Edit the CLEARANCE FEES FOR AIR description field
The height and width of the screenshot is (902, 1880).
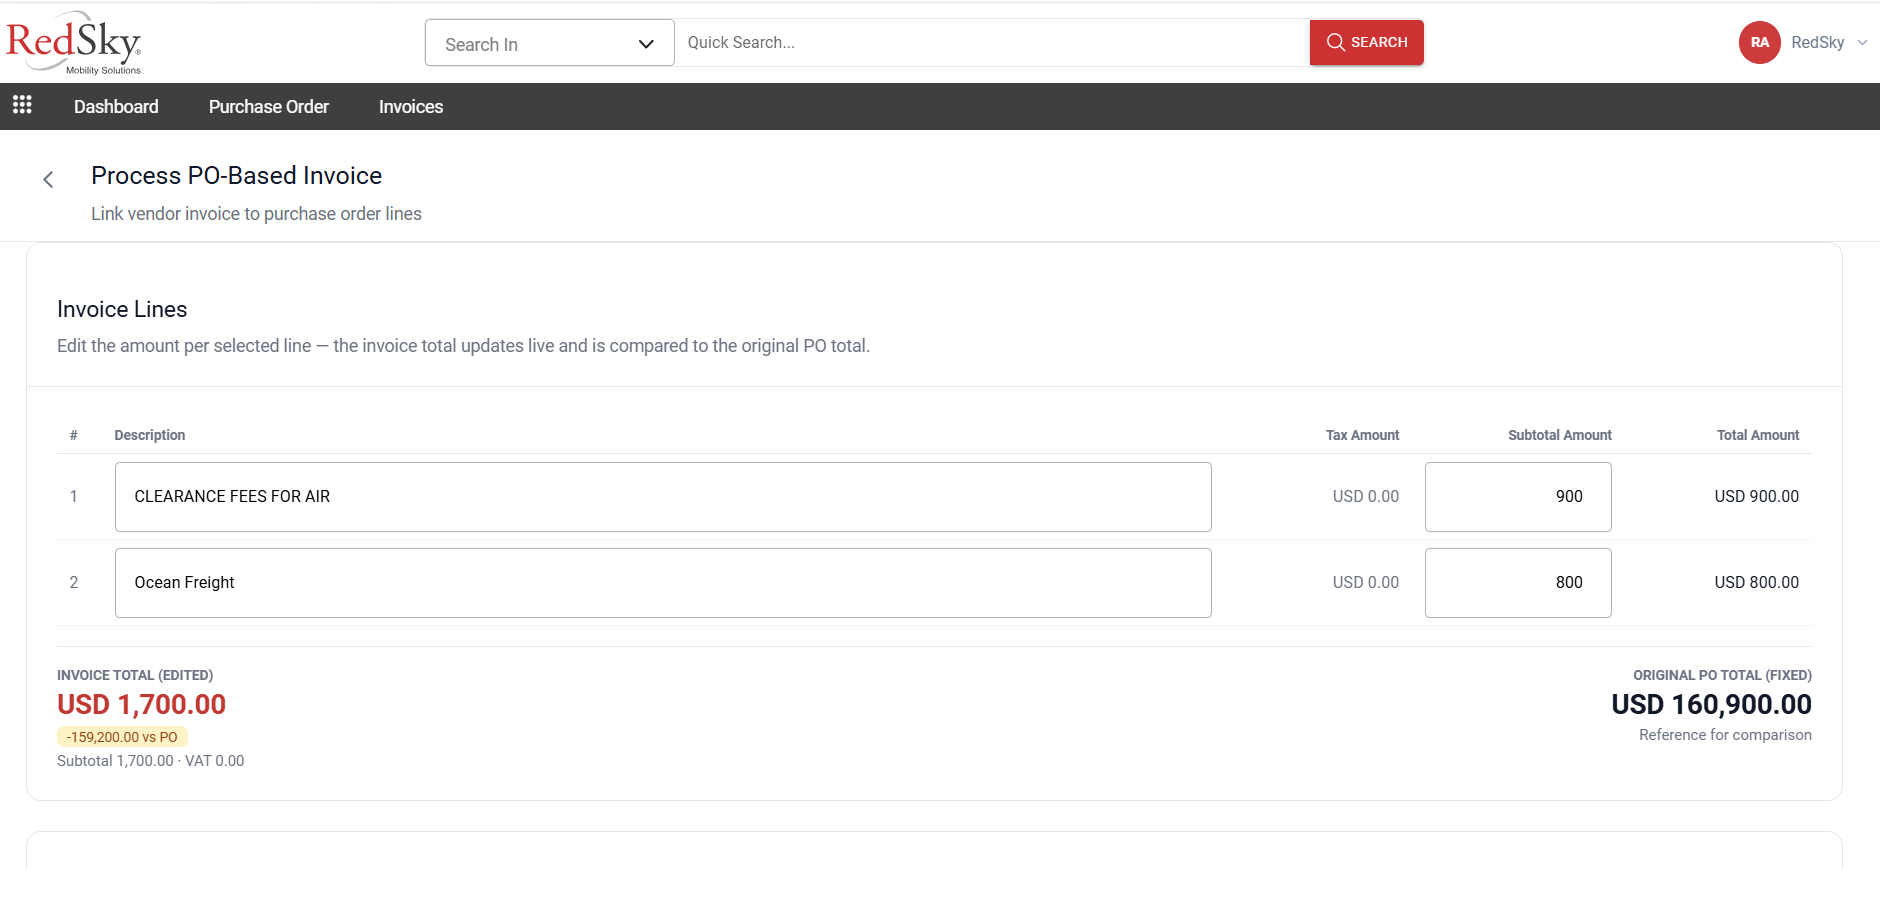(x=663, y=497)
